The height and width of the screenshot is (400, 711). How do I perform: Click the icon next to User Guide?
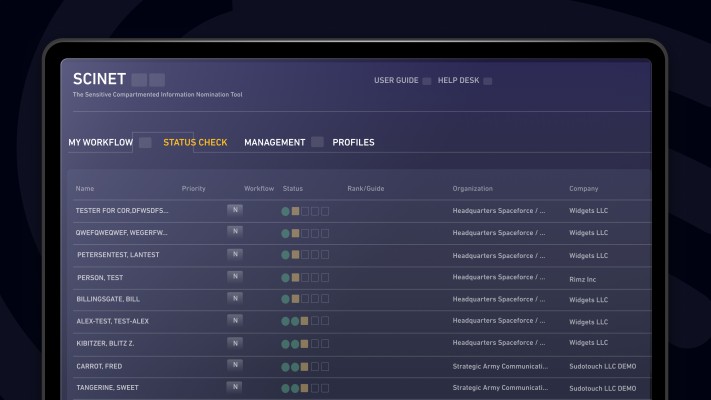coord(427,81)
